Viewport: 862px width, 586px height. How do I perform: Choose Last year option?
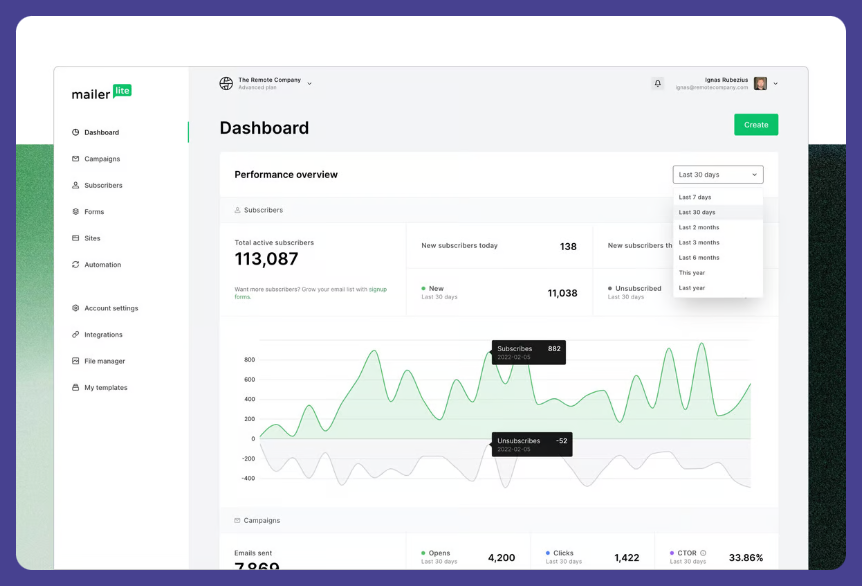coord(718,288)
